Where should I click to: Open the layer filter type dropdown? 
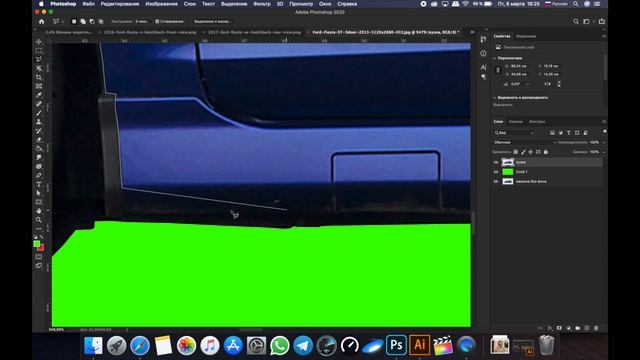[x=513, y=133]
